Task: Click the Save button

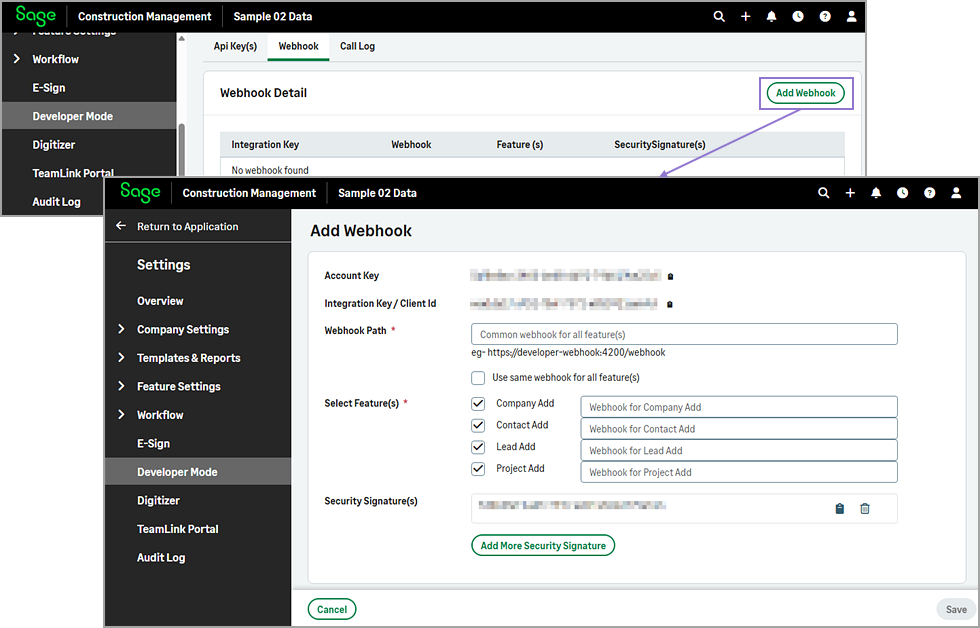Action: [956, 609]
